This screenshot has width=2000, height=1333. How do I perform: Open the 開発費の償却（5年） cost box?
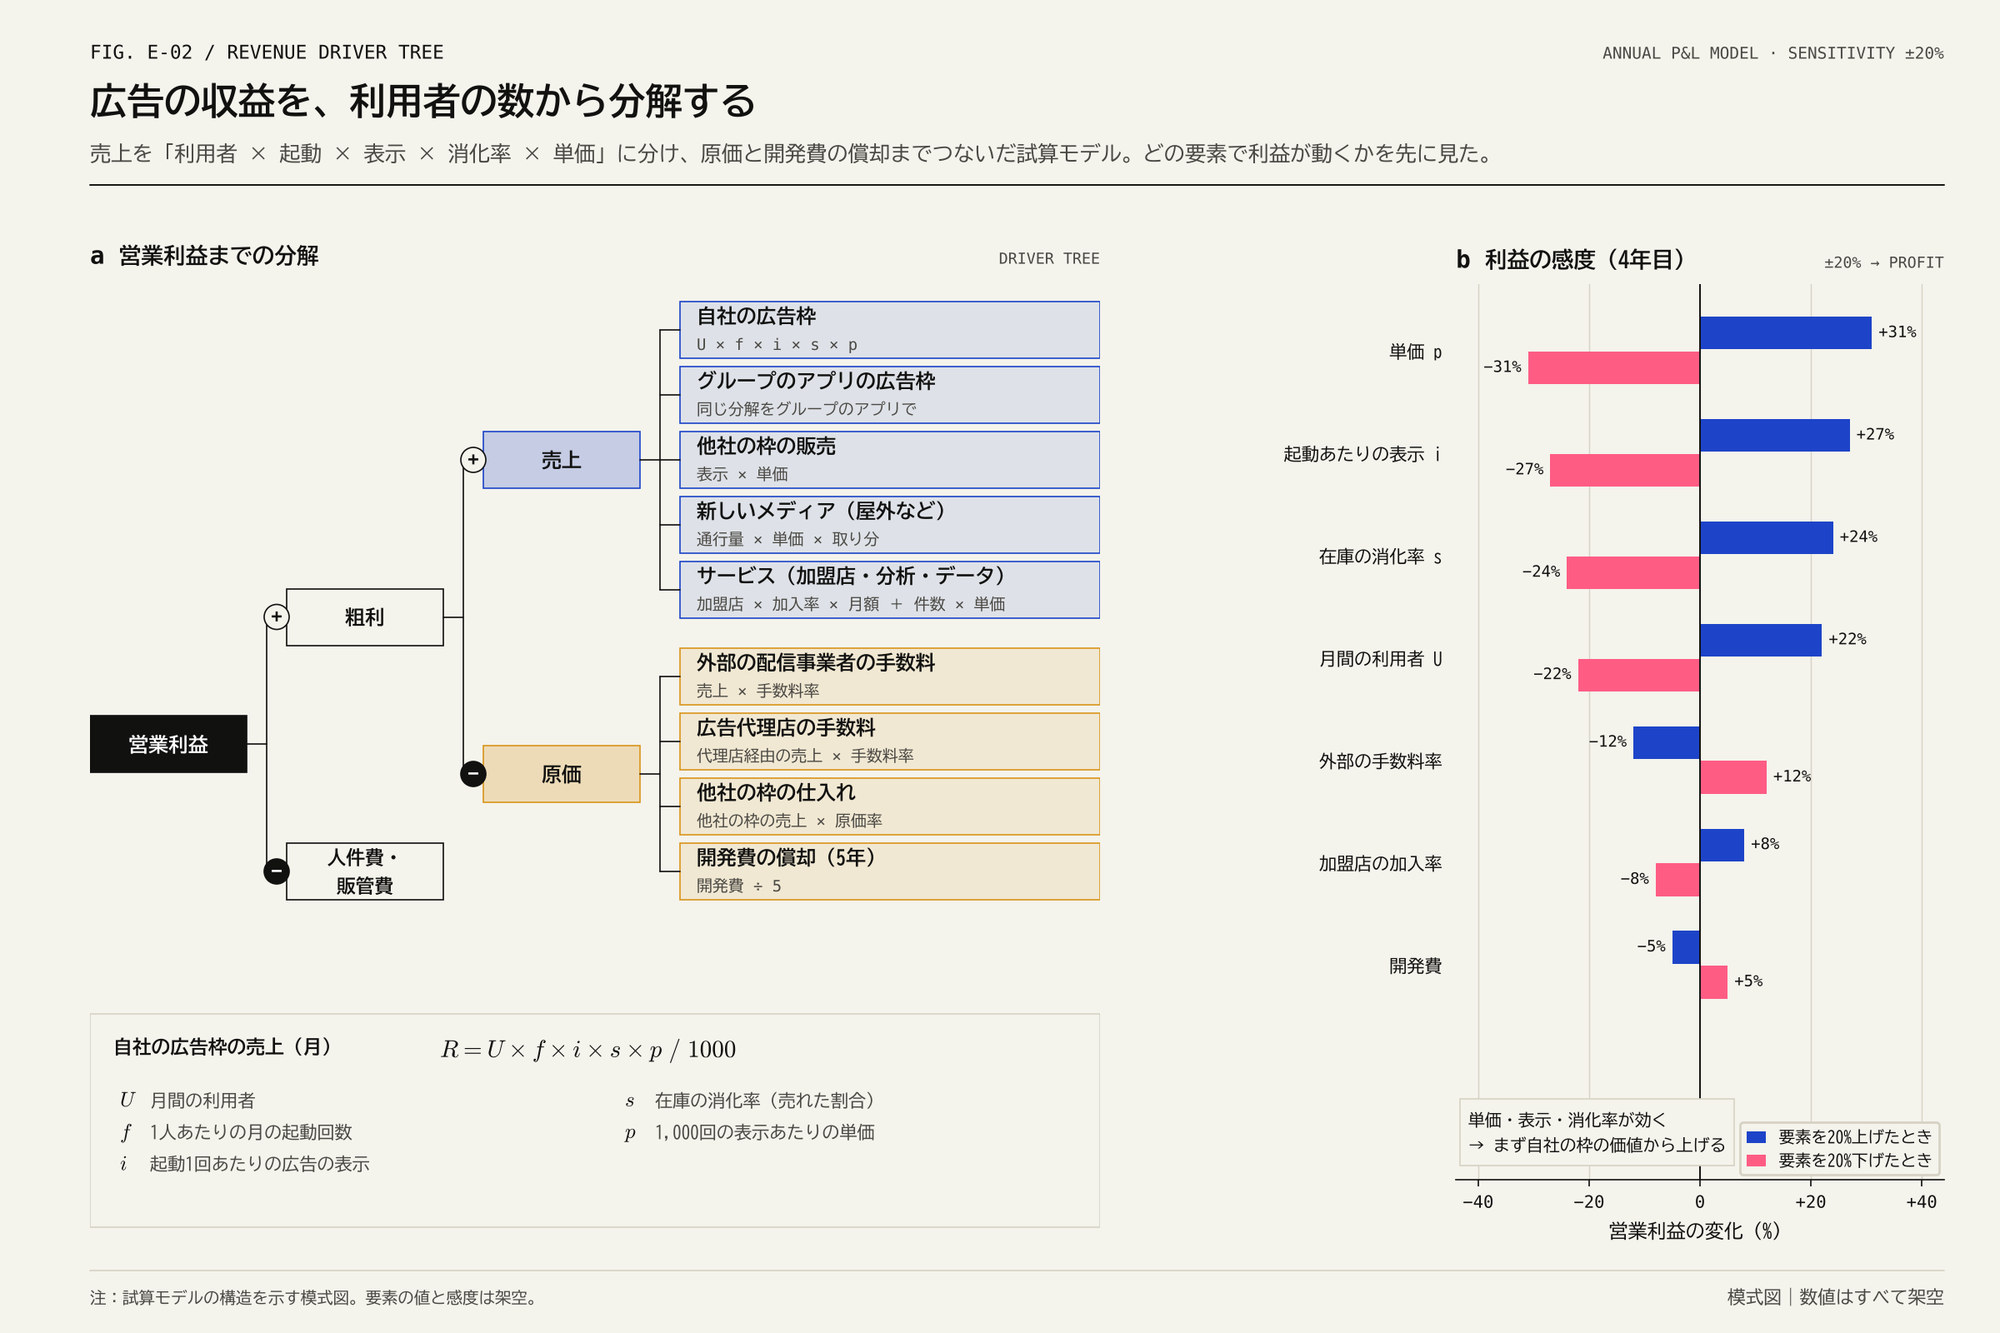(x=889, y=872)
